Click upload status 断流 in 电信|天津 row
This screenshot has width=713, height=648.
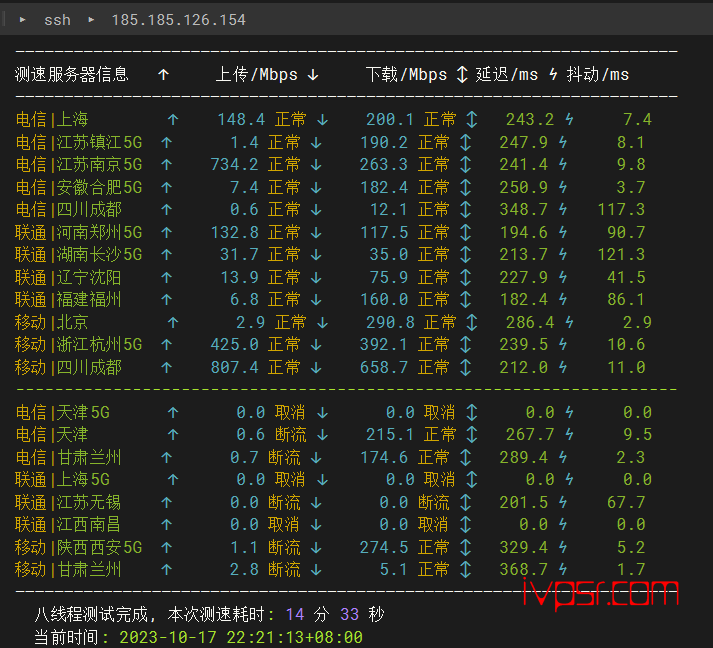click(x=290, y=434)
